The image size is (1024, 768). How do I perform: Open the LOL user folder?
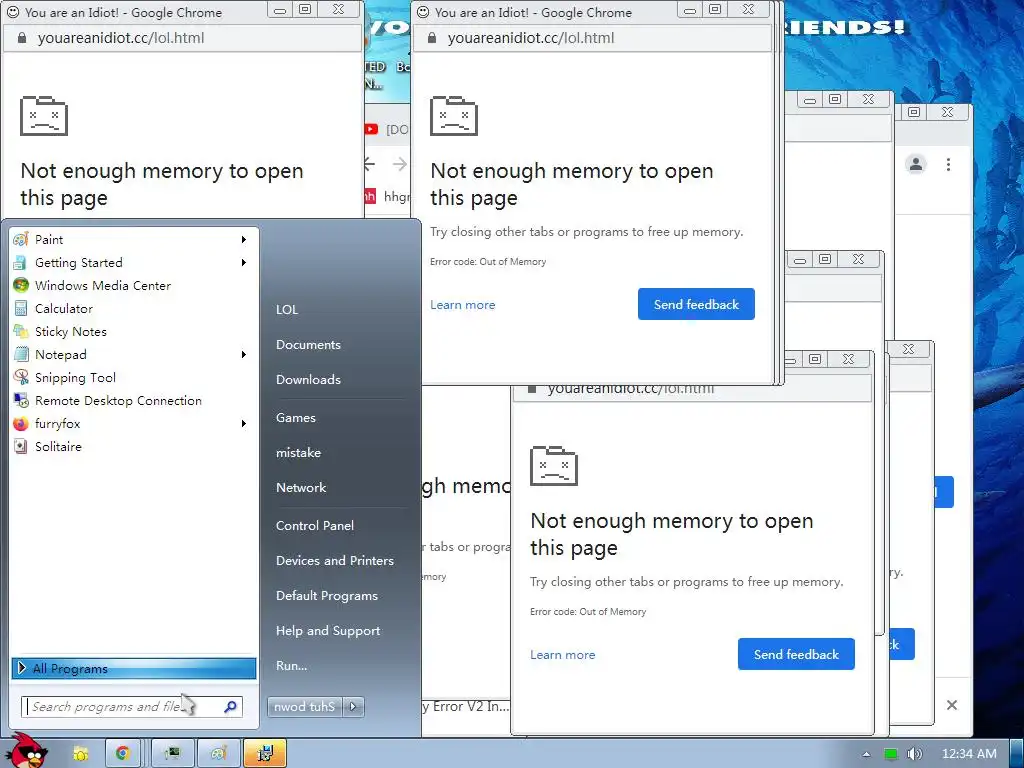click(287, 310)
